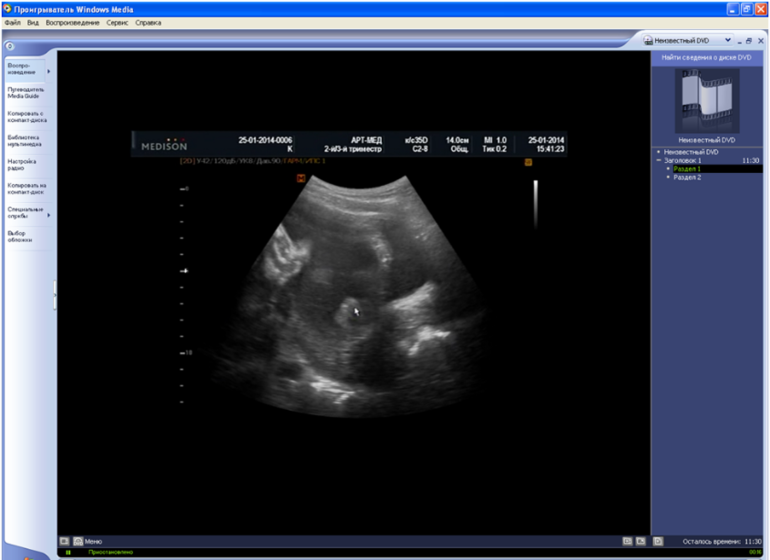Click the first small icon at the video bar's bottom right

627,541
